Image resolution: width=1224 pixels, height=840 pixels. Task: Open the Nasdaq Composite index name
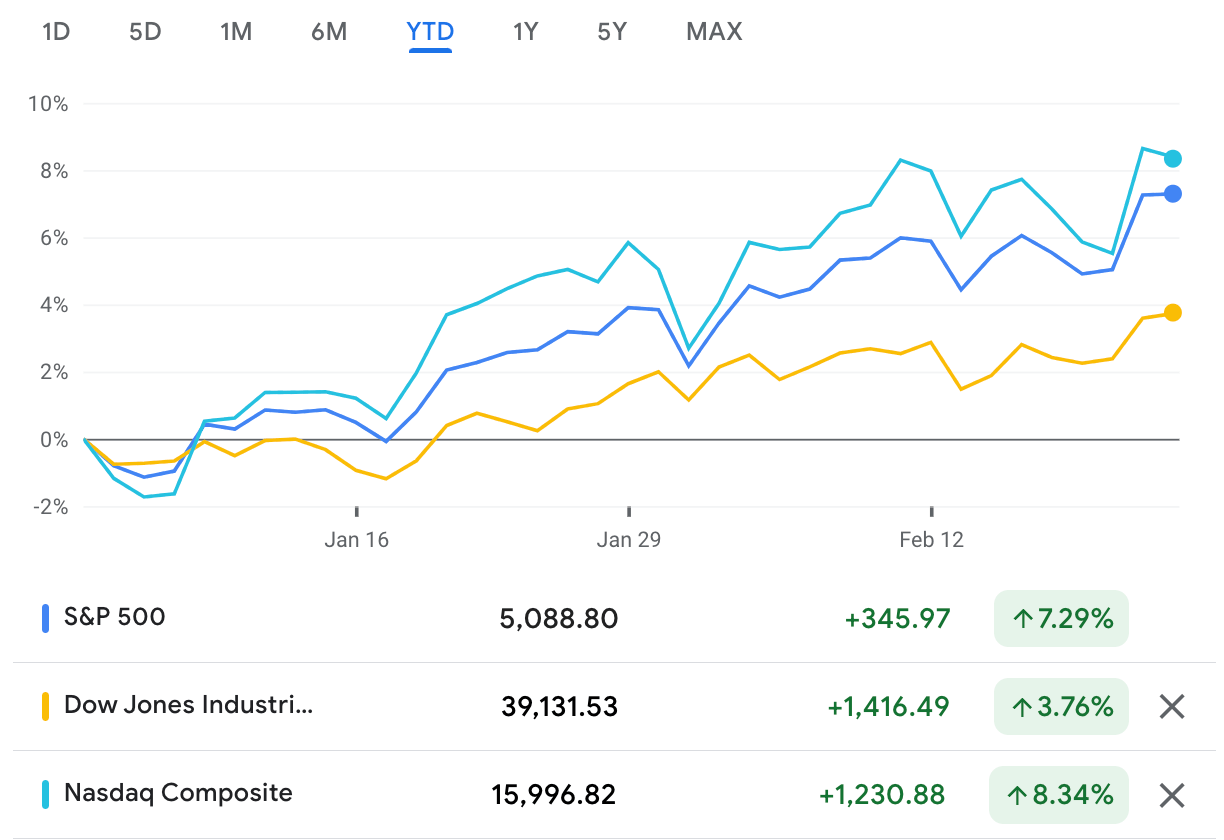click(178, 793)
